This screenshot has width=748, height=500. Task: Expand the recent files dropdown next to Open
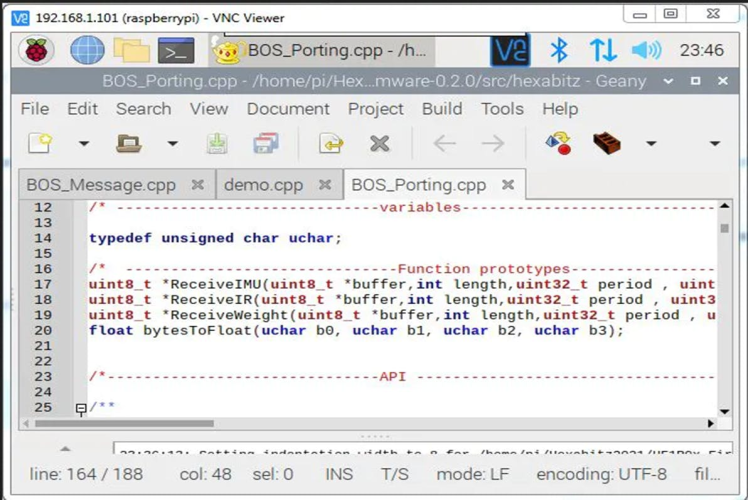pyautogui.click(x=172, y=144)
